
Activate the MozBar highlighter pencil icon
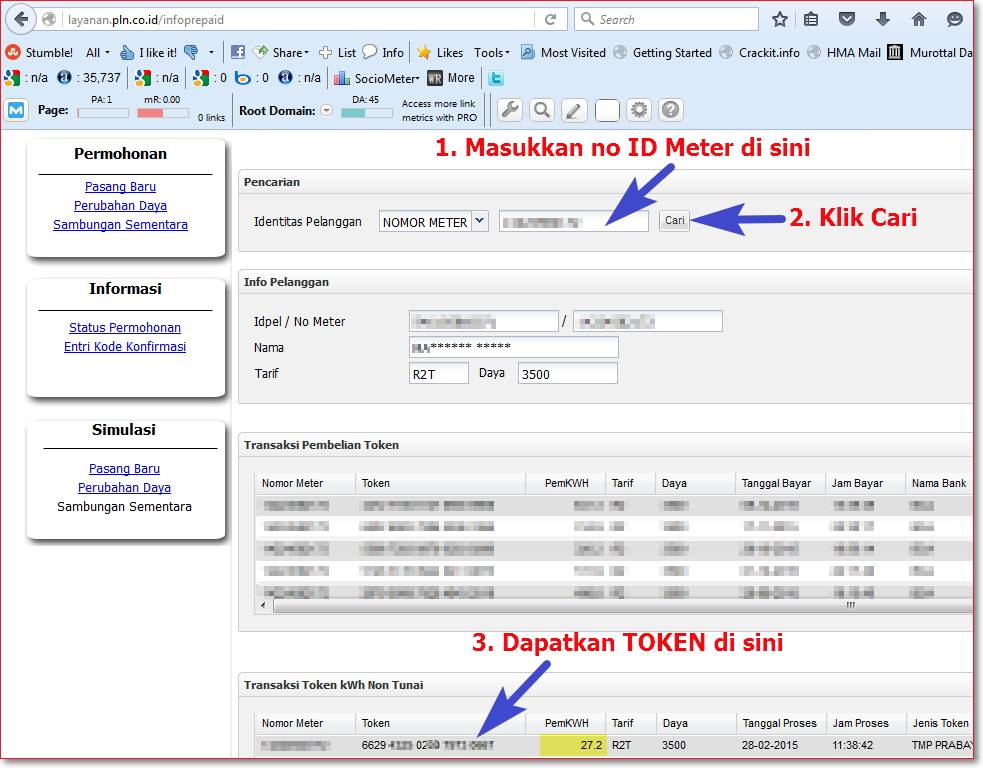pos(573,110)
